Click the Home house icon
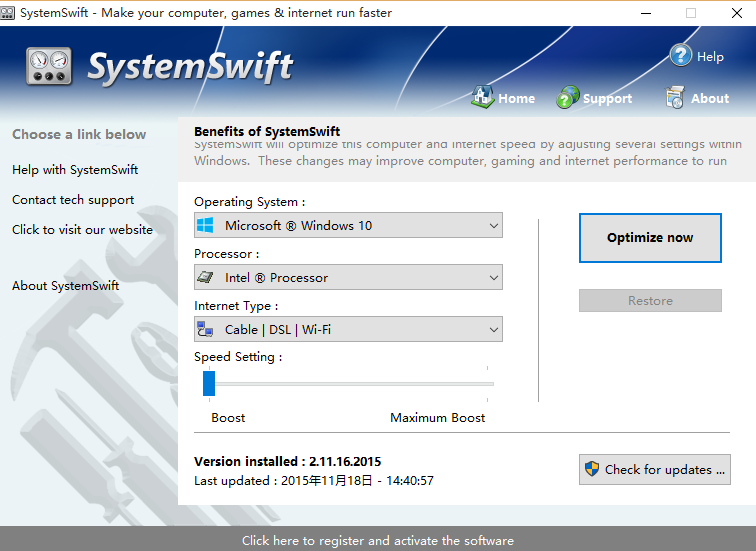The height and width of the screenshot is (551, 756). pos(483,97)
